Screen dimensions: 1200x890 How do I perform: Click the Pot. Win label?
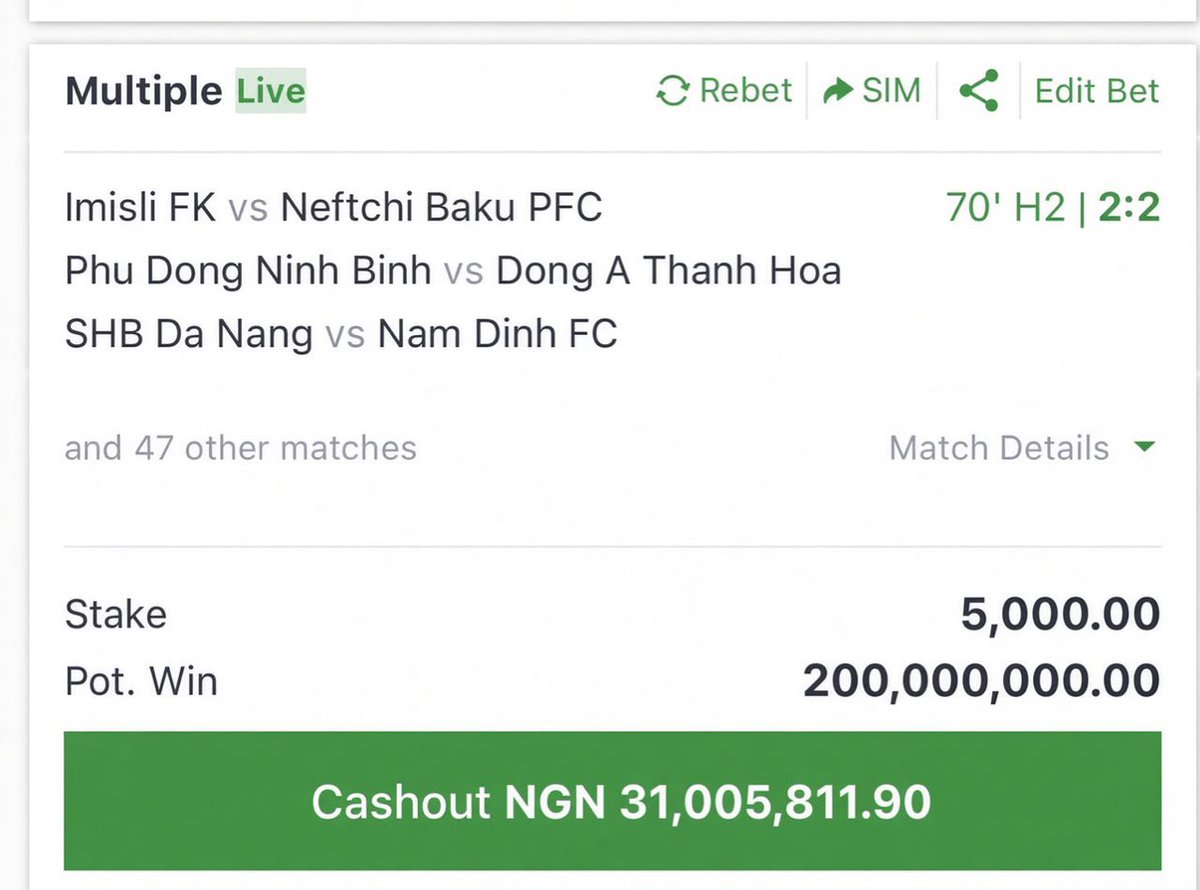pyautogui.click(x=141, y=681)
